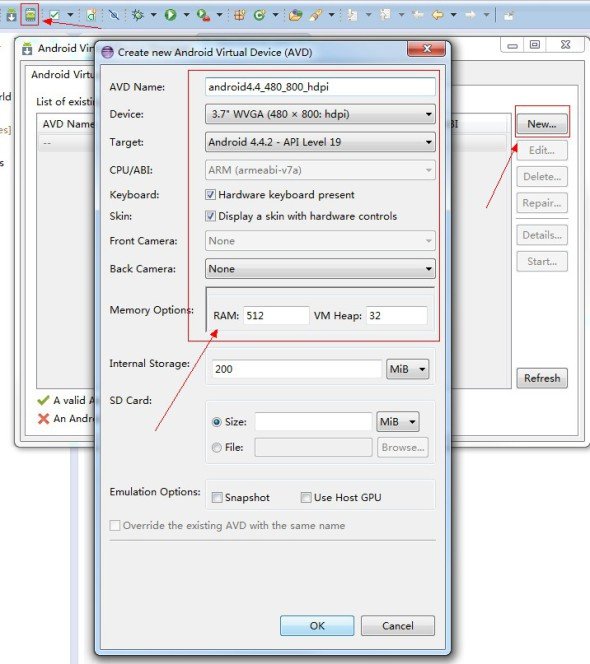Click the CPU/ABI ARM combo box
Screen dimensions: 590x664
pos(320,170)
